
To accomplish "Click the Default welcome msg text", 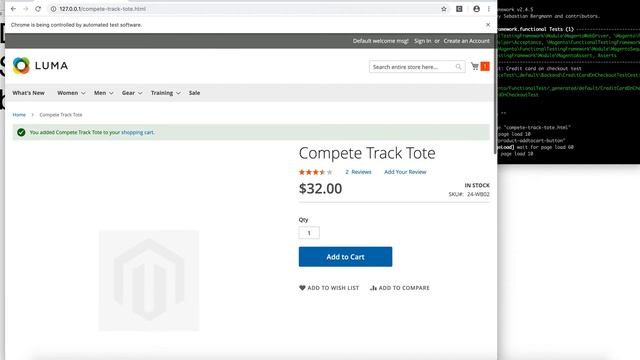I will tap(381, 41).
